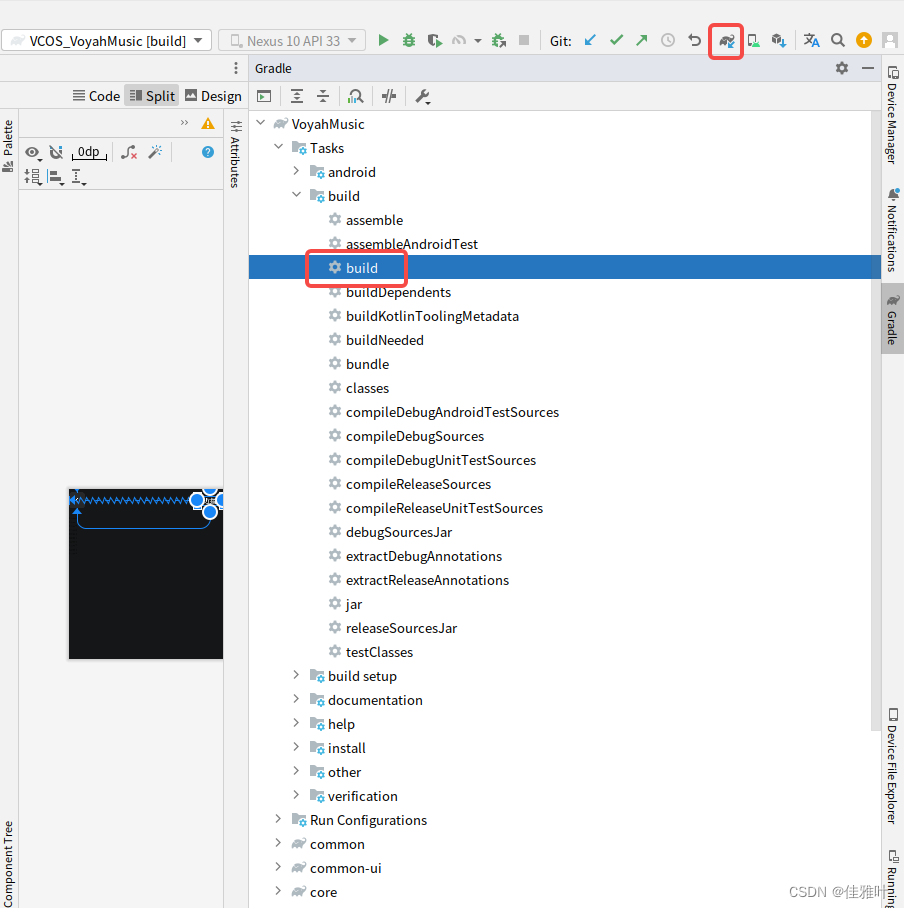Toggle view options with the eye icon
This screenshot has width=904, height=908.
point(33,152)
